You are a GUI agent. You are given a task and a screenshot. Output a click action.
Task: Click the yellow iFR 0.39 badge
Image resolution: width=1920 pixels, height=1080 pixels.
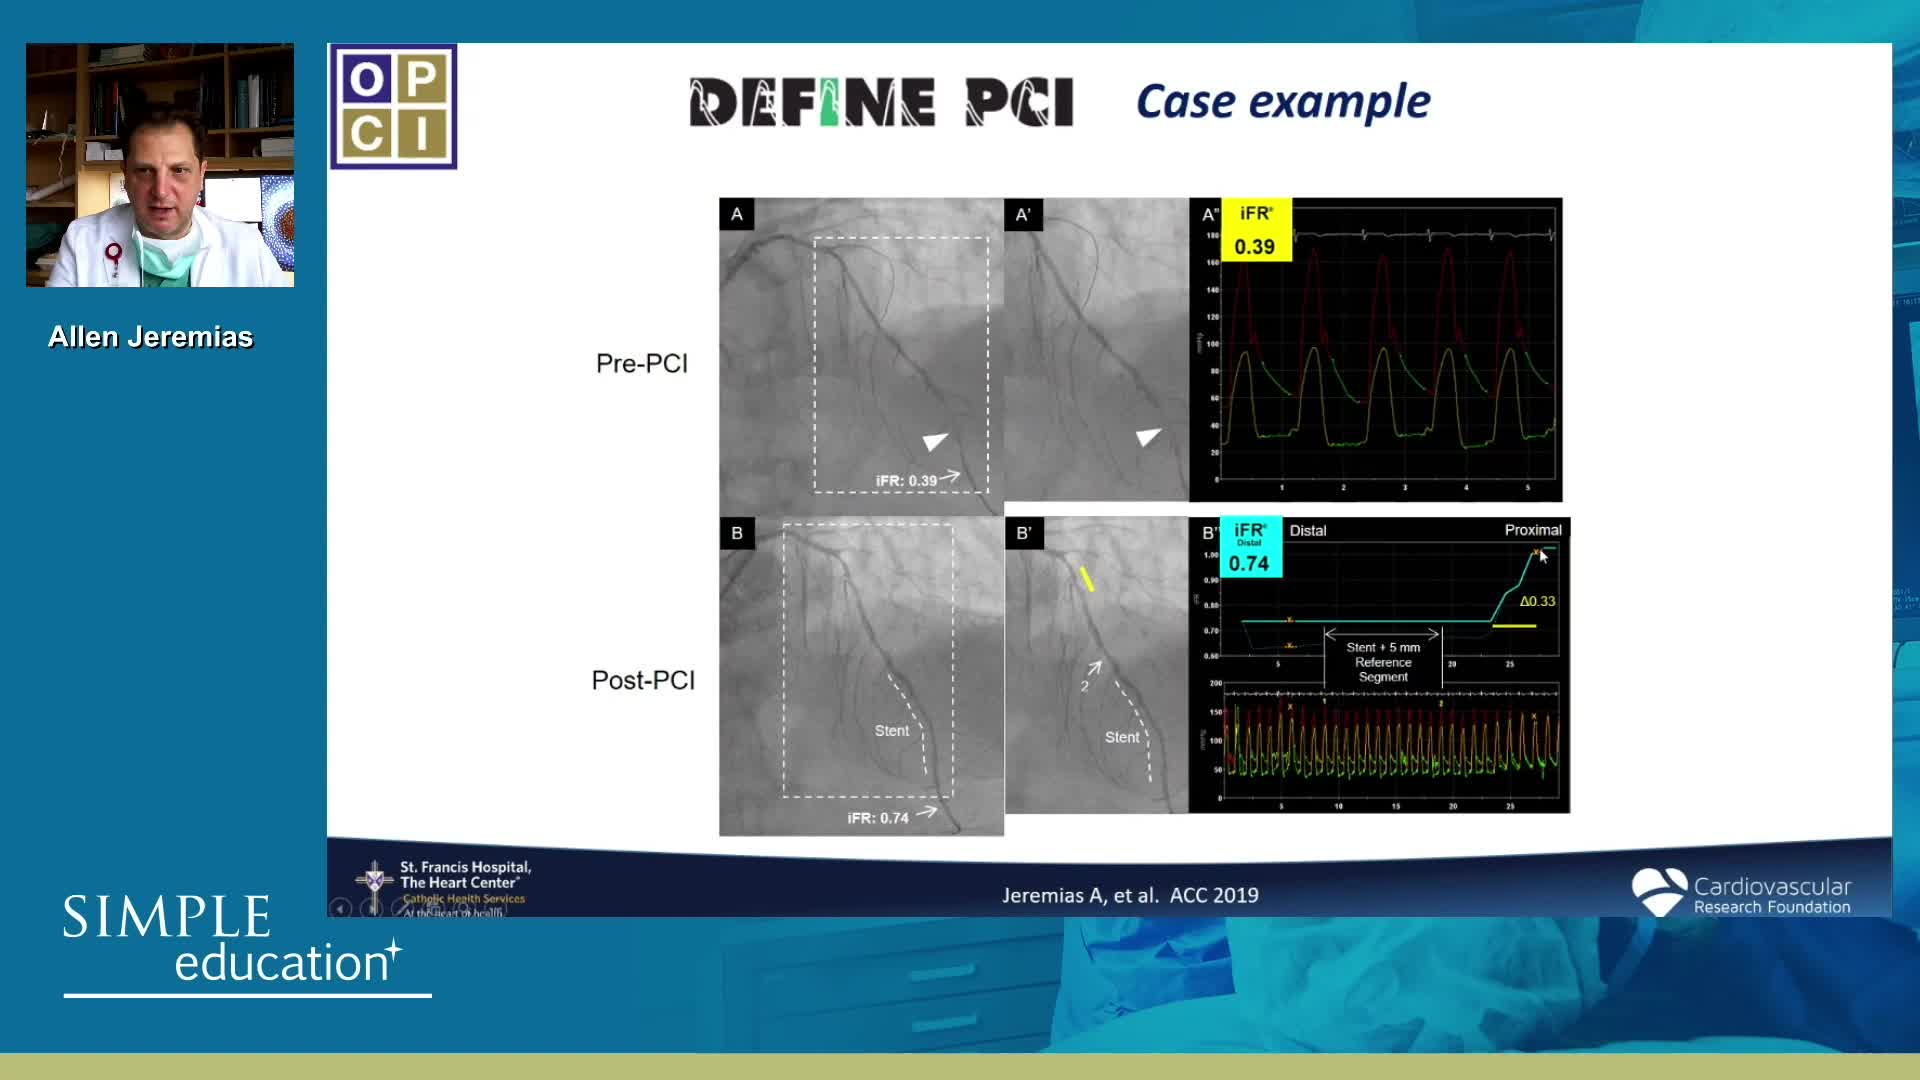tap(1256, 231)
